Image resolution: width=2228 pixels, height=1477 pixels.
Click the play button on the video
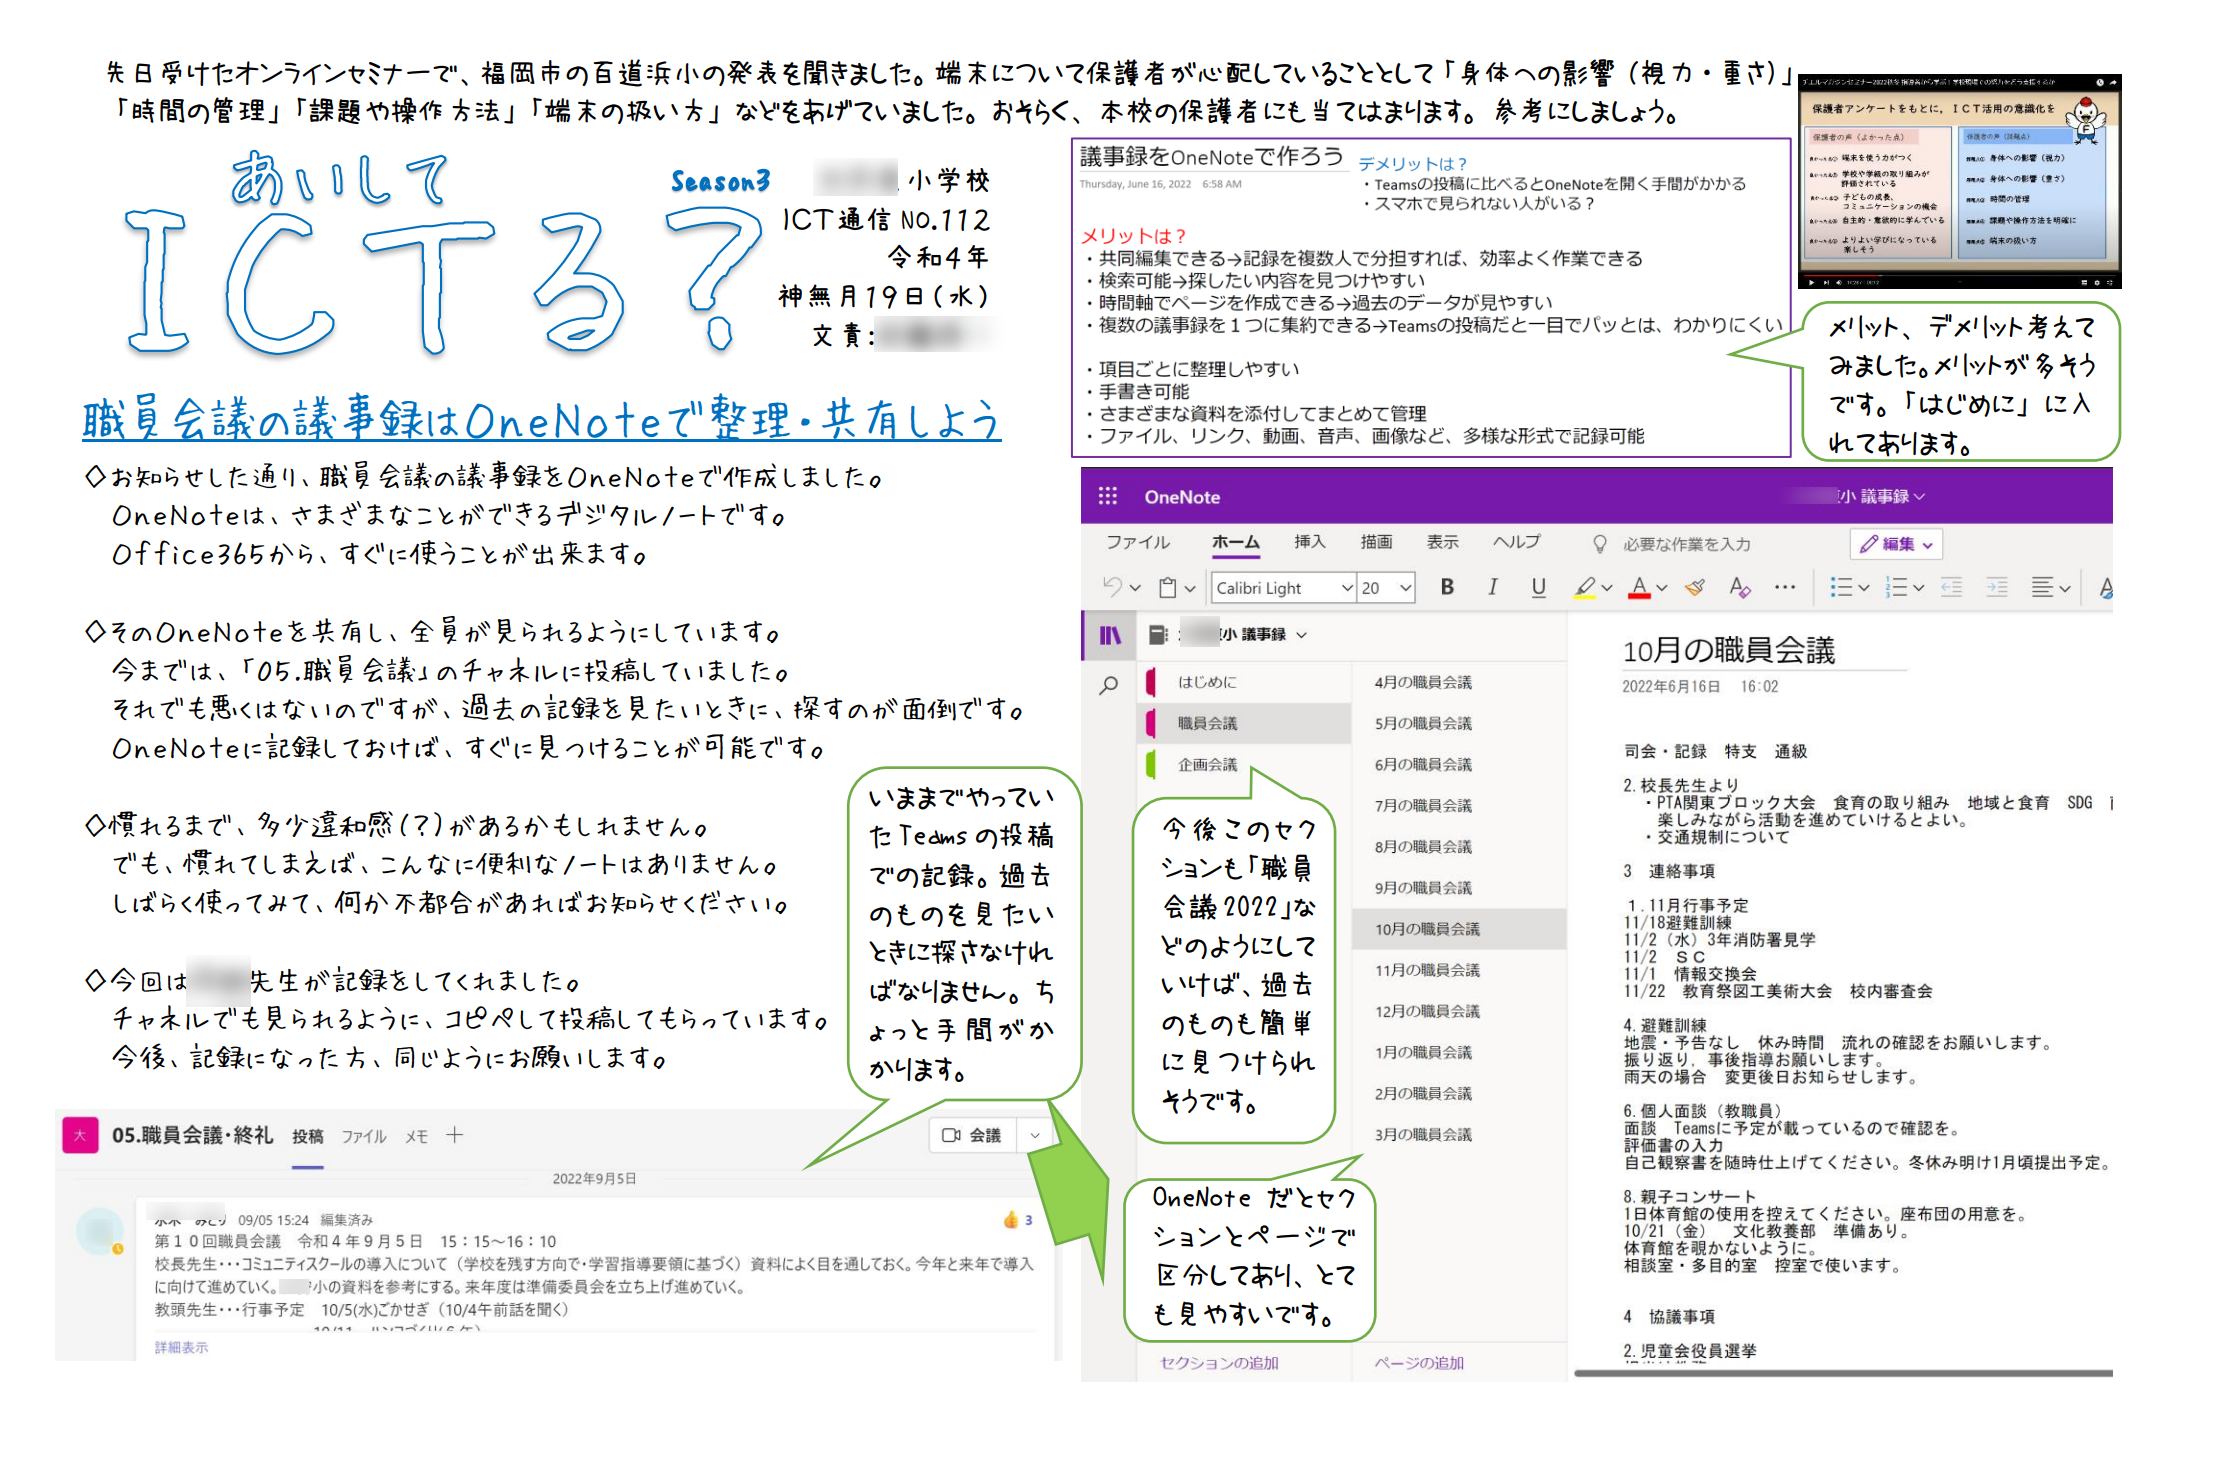tap(1811, 282)
